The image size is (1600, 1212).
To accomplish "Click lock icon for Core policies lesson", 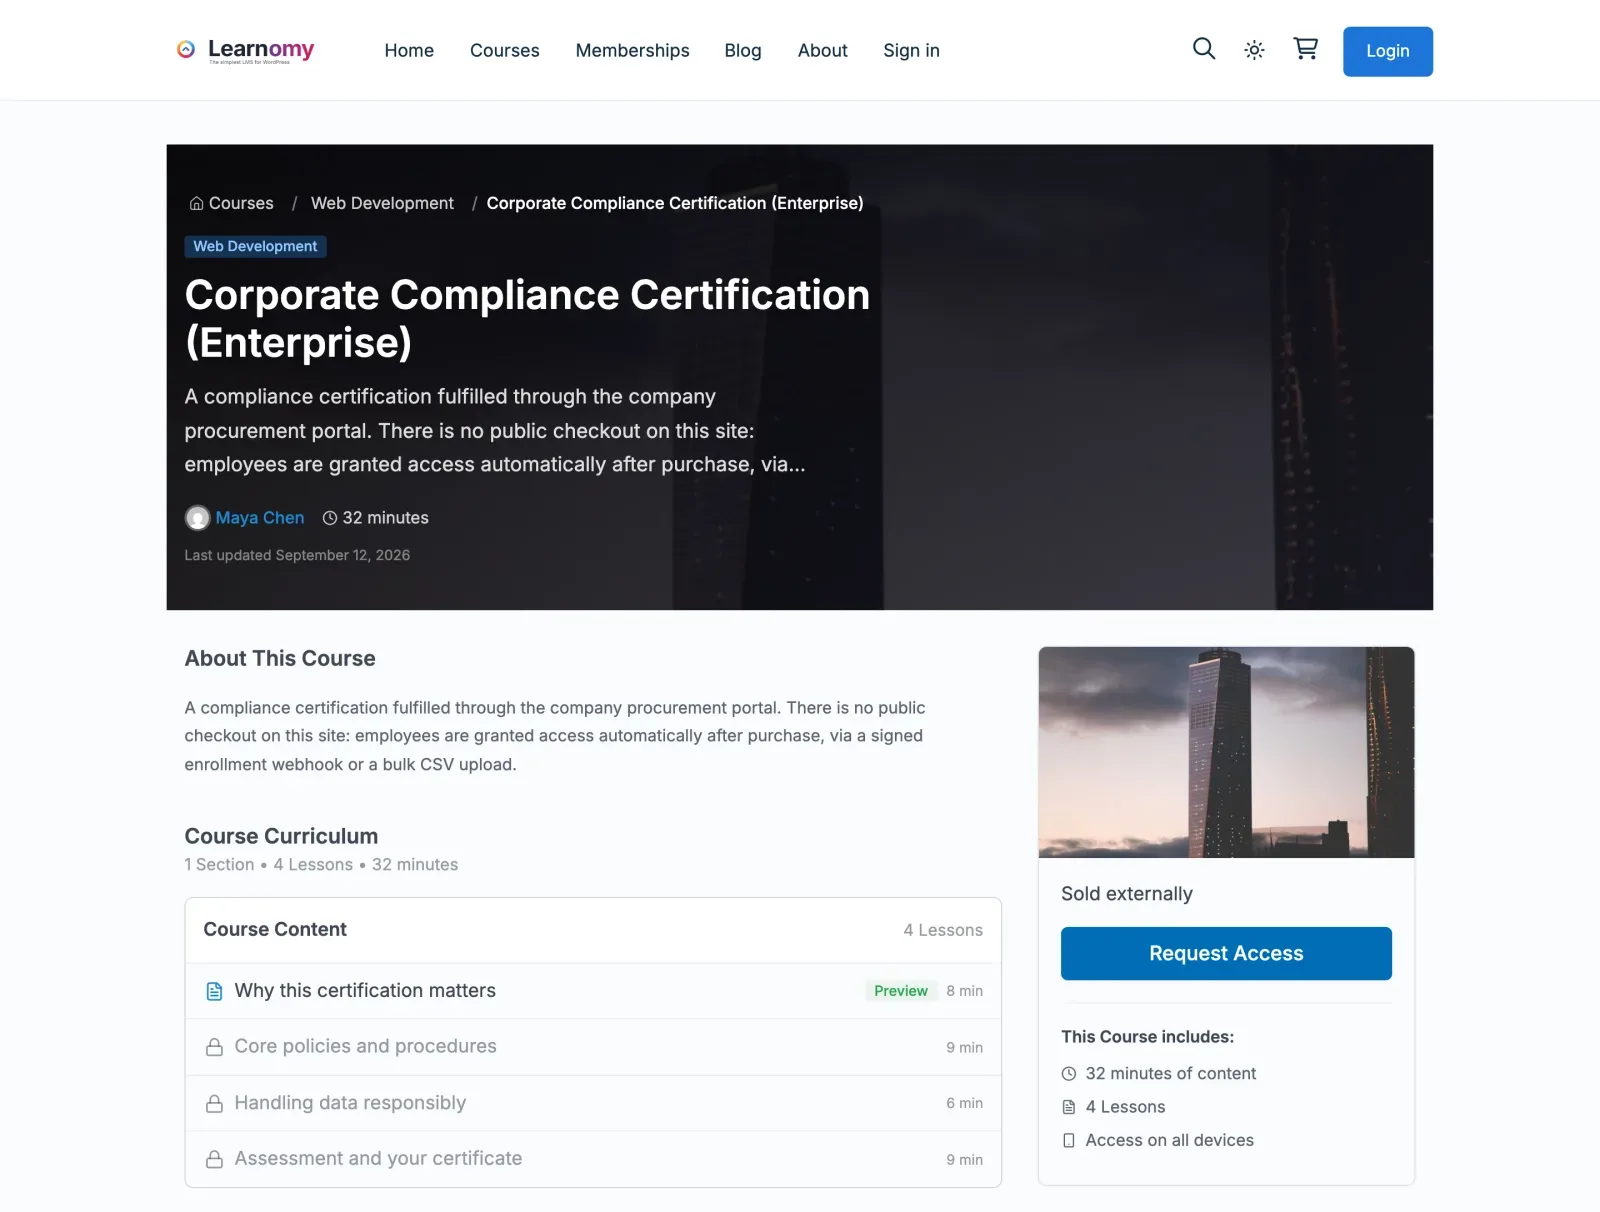I will tap(214, 1047).
